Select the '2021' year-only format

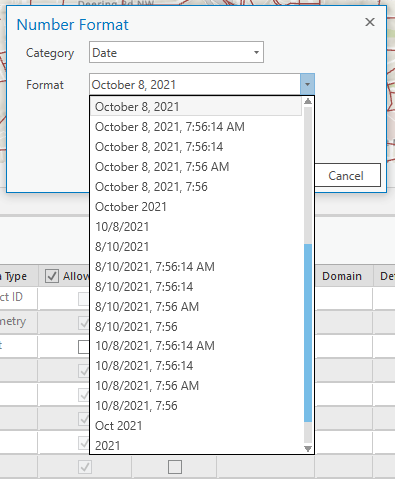tap(107, 446)
